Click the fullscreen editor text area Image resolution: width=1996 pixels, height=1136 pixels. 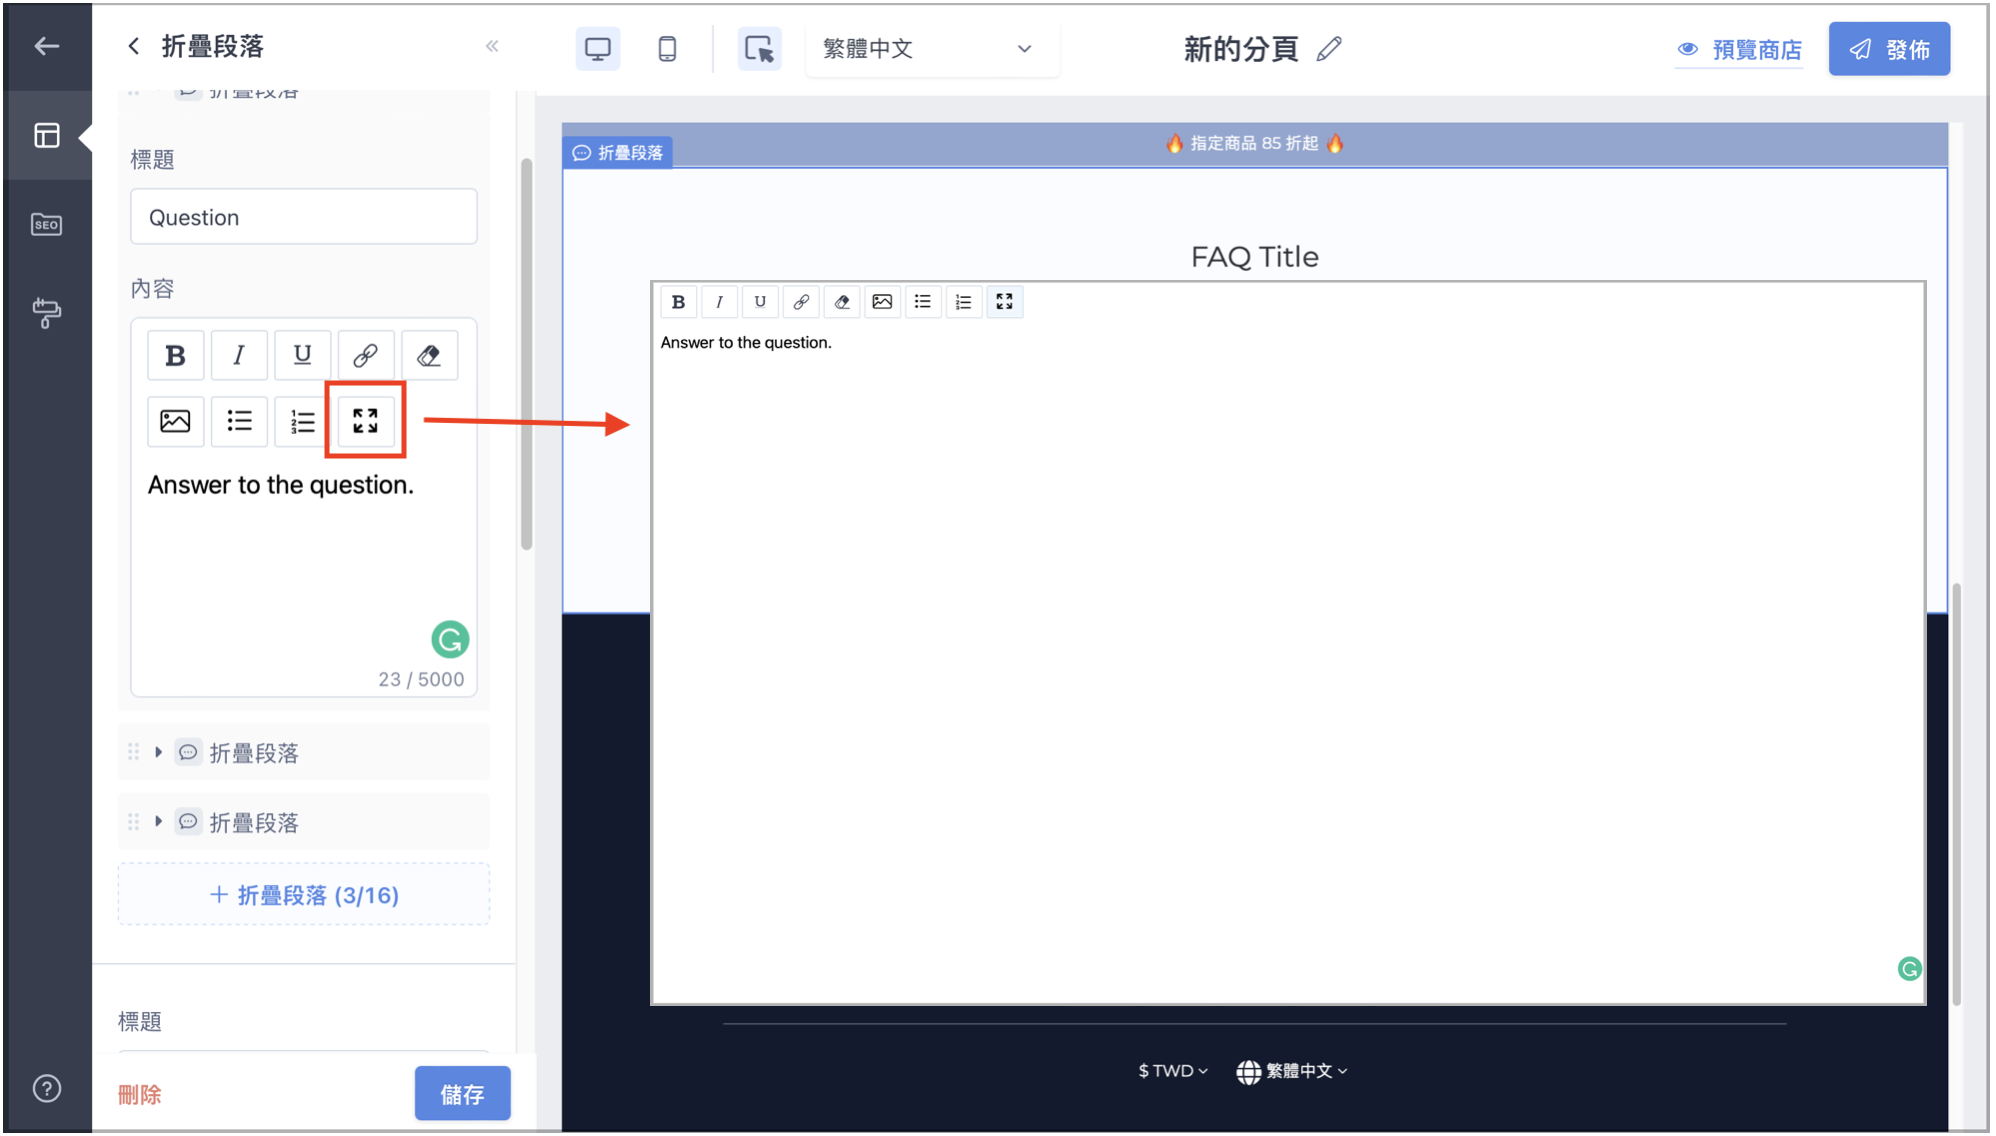[x=1288, y=660]
